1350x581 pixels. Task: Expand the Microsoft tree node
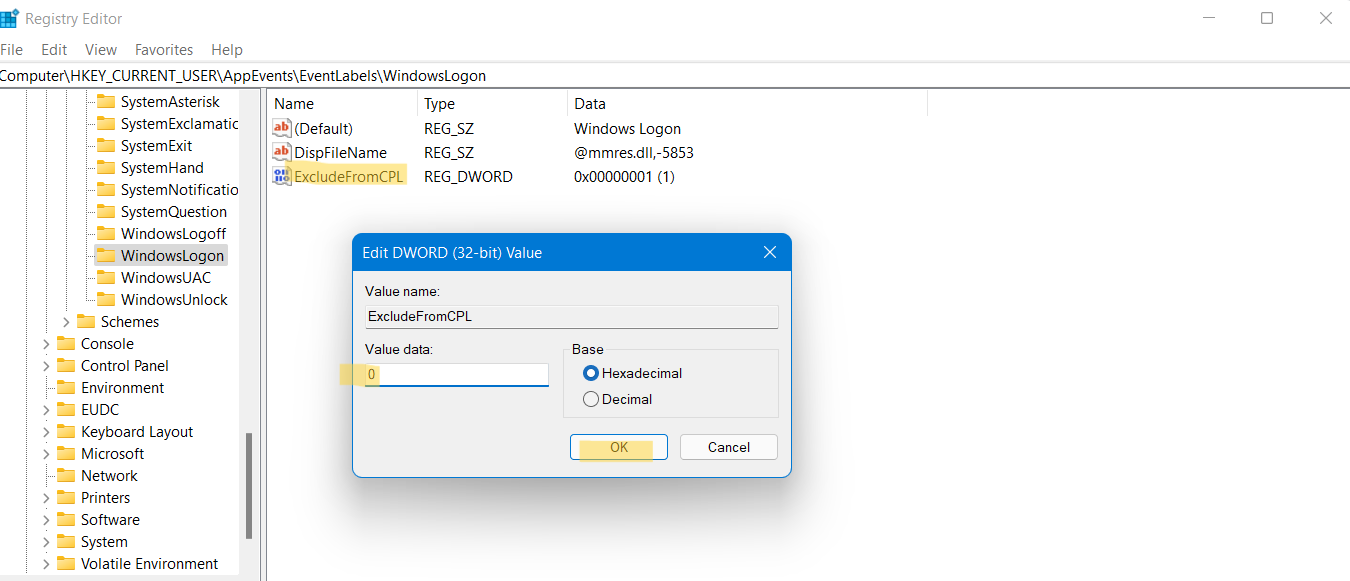click(45, 453)
